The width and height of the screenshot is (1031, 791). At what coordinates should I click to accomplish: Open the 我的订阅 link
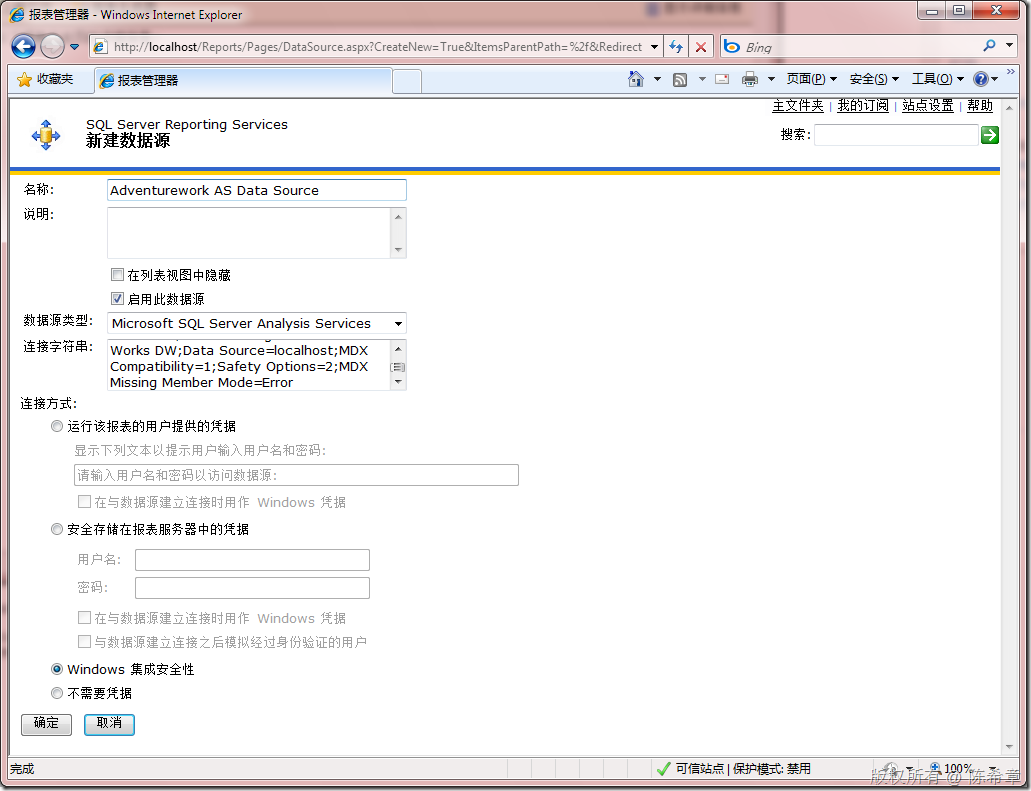[863, 105]
